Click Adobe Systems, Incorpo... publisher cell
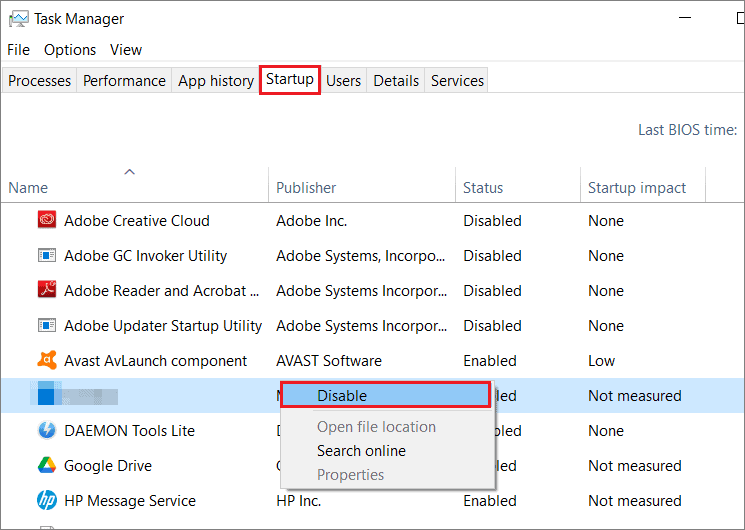The height and width of the screenshot is (530, 745). [x=361, y=256]
